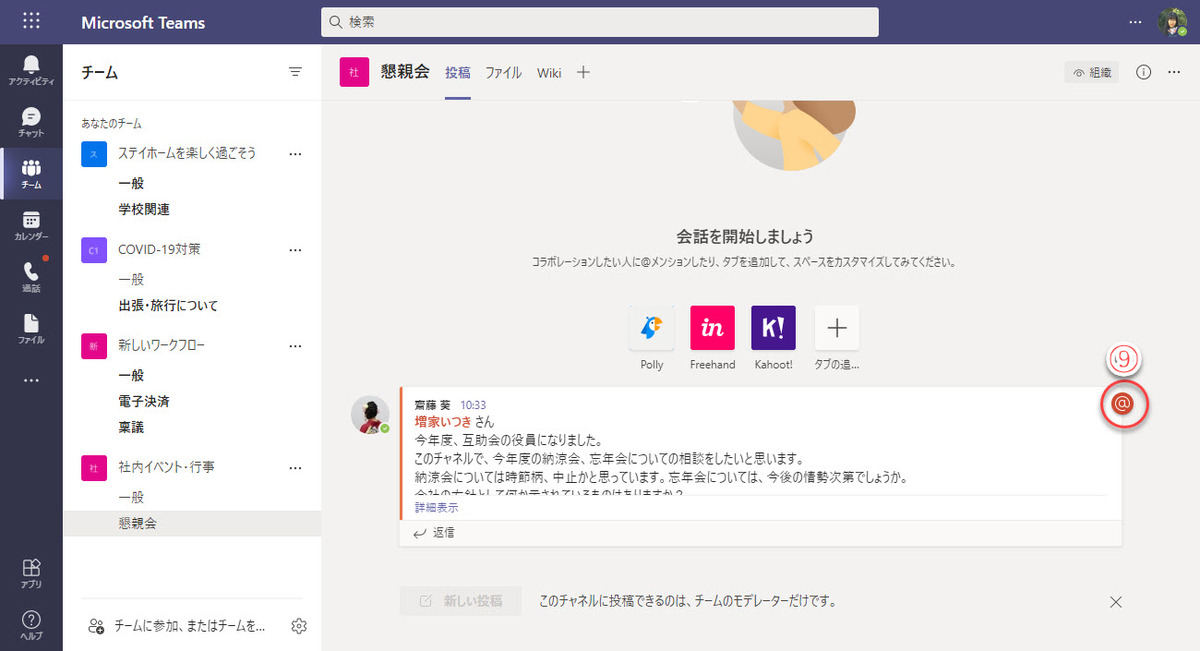Select the 社内イベント・行事 team
The width and height of the screenshot is (1200, 651).
(166, 466)
